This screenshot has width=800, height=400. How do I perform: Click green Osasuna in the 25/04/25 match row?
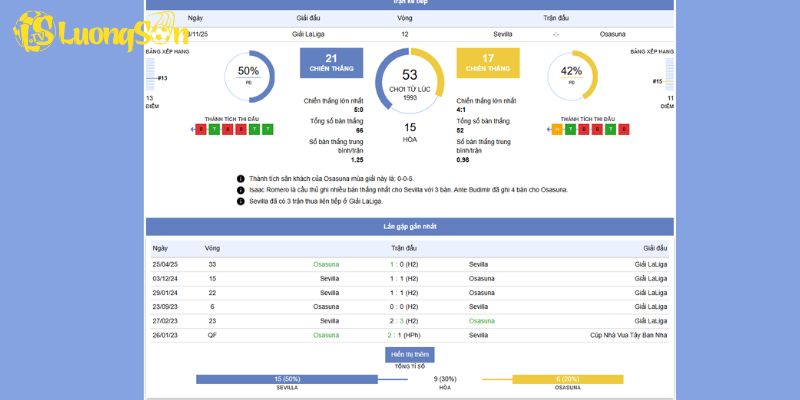(x=326, y=264)
